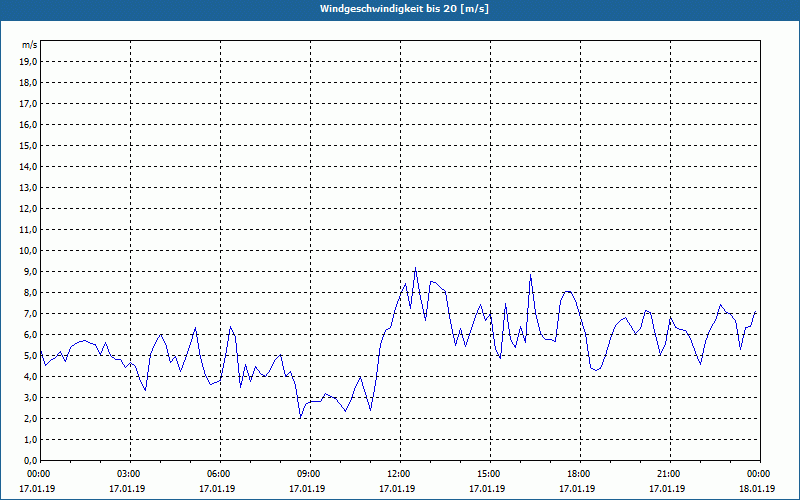The image size is (800, 500).
Task: Click the "13,0" y-axis label
Action: [x=28, y=188]
